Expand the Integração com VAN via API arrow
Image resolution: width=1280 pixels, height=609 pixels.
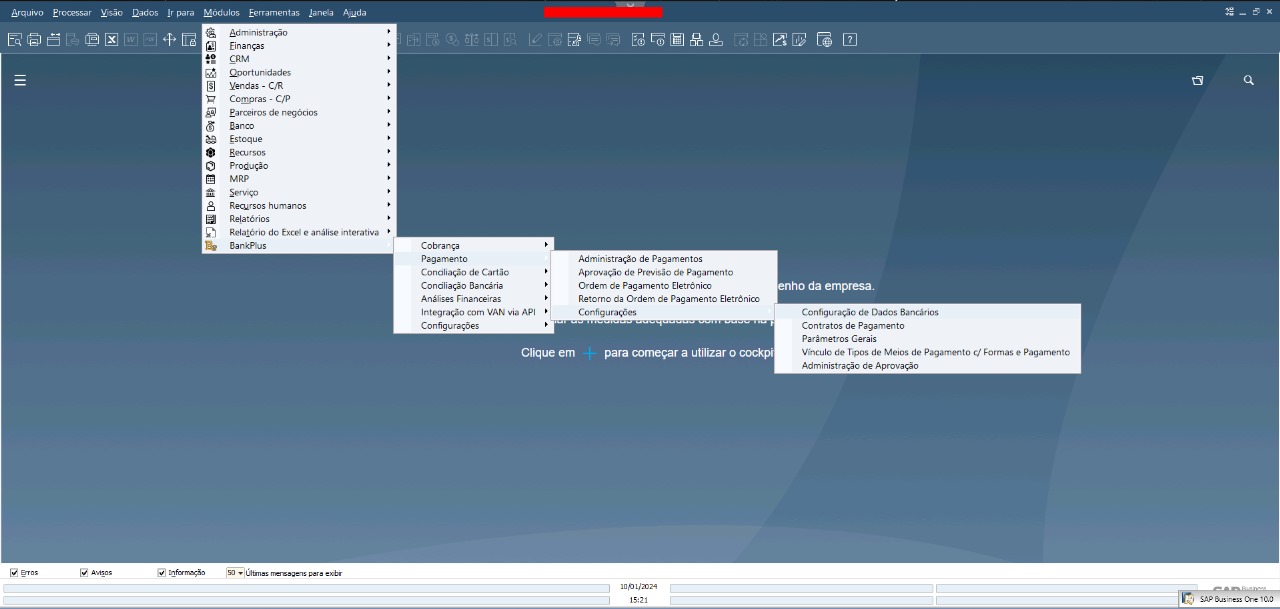546,312
